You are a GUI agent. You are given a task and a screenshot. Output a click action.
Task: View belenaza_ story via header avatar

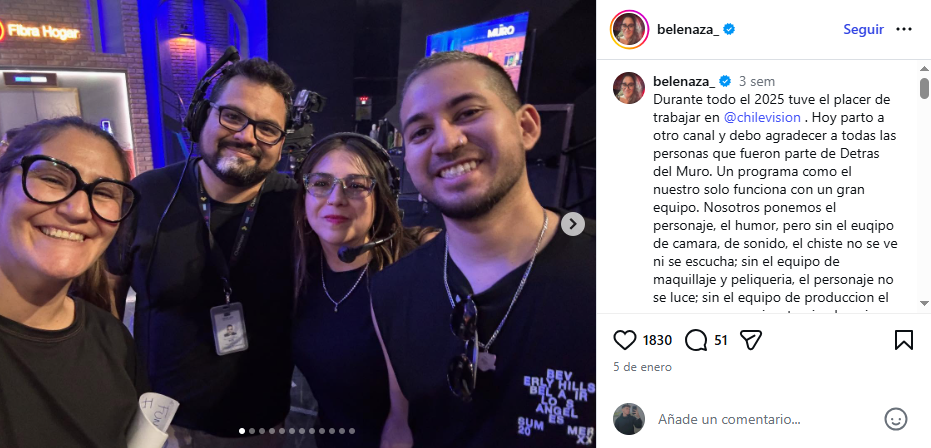click(629, 29)
